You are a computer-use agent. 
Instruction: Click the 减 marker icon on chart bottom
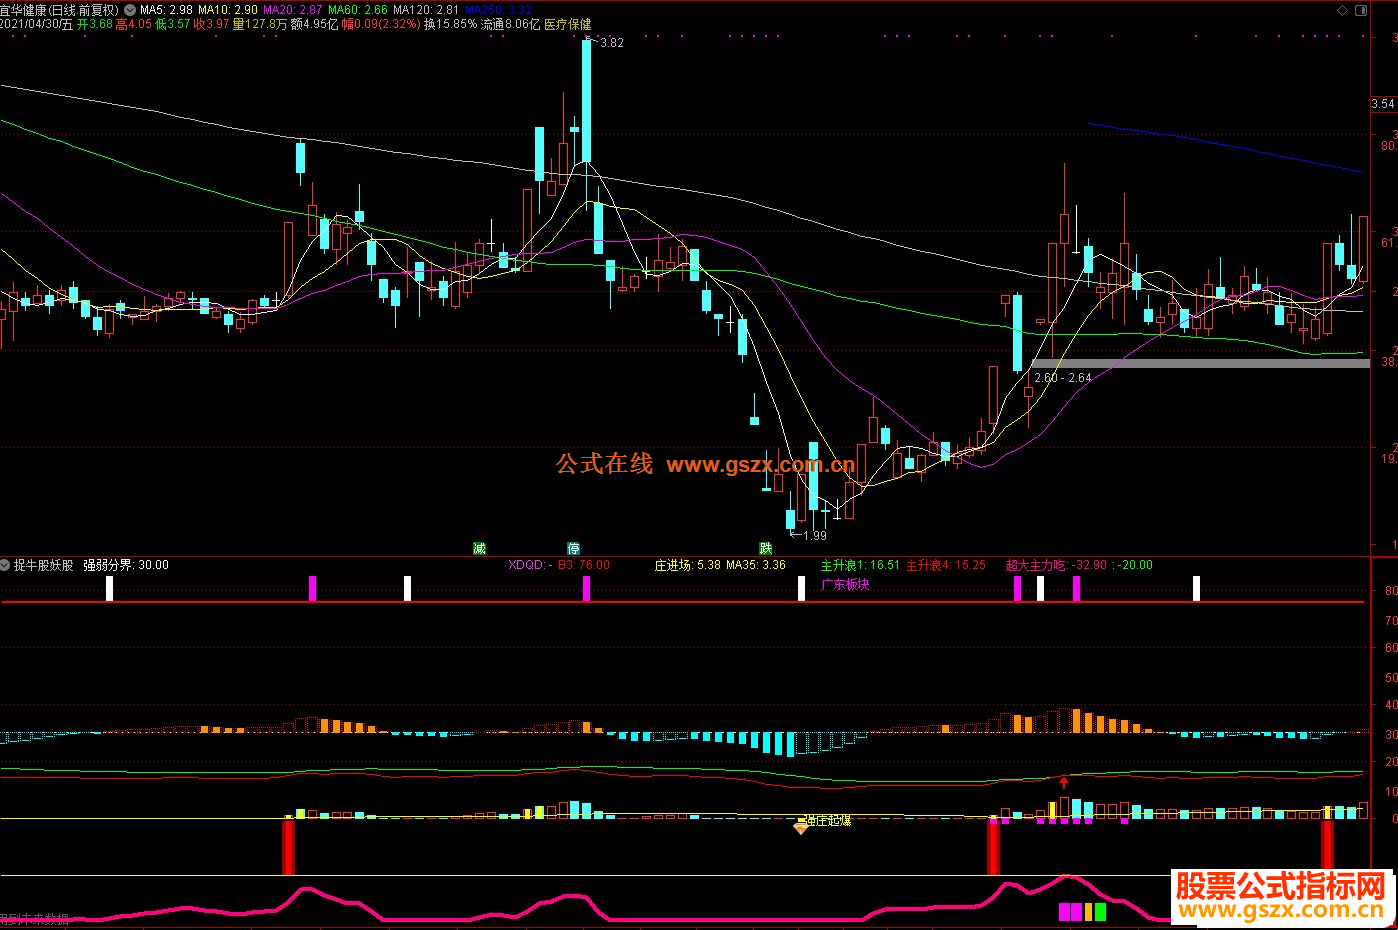coord(479,548)
